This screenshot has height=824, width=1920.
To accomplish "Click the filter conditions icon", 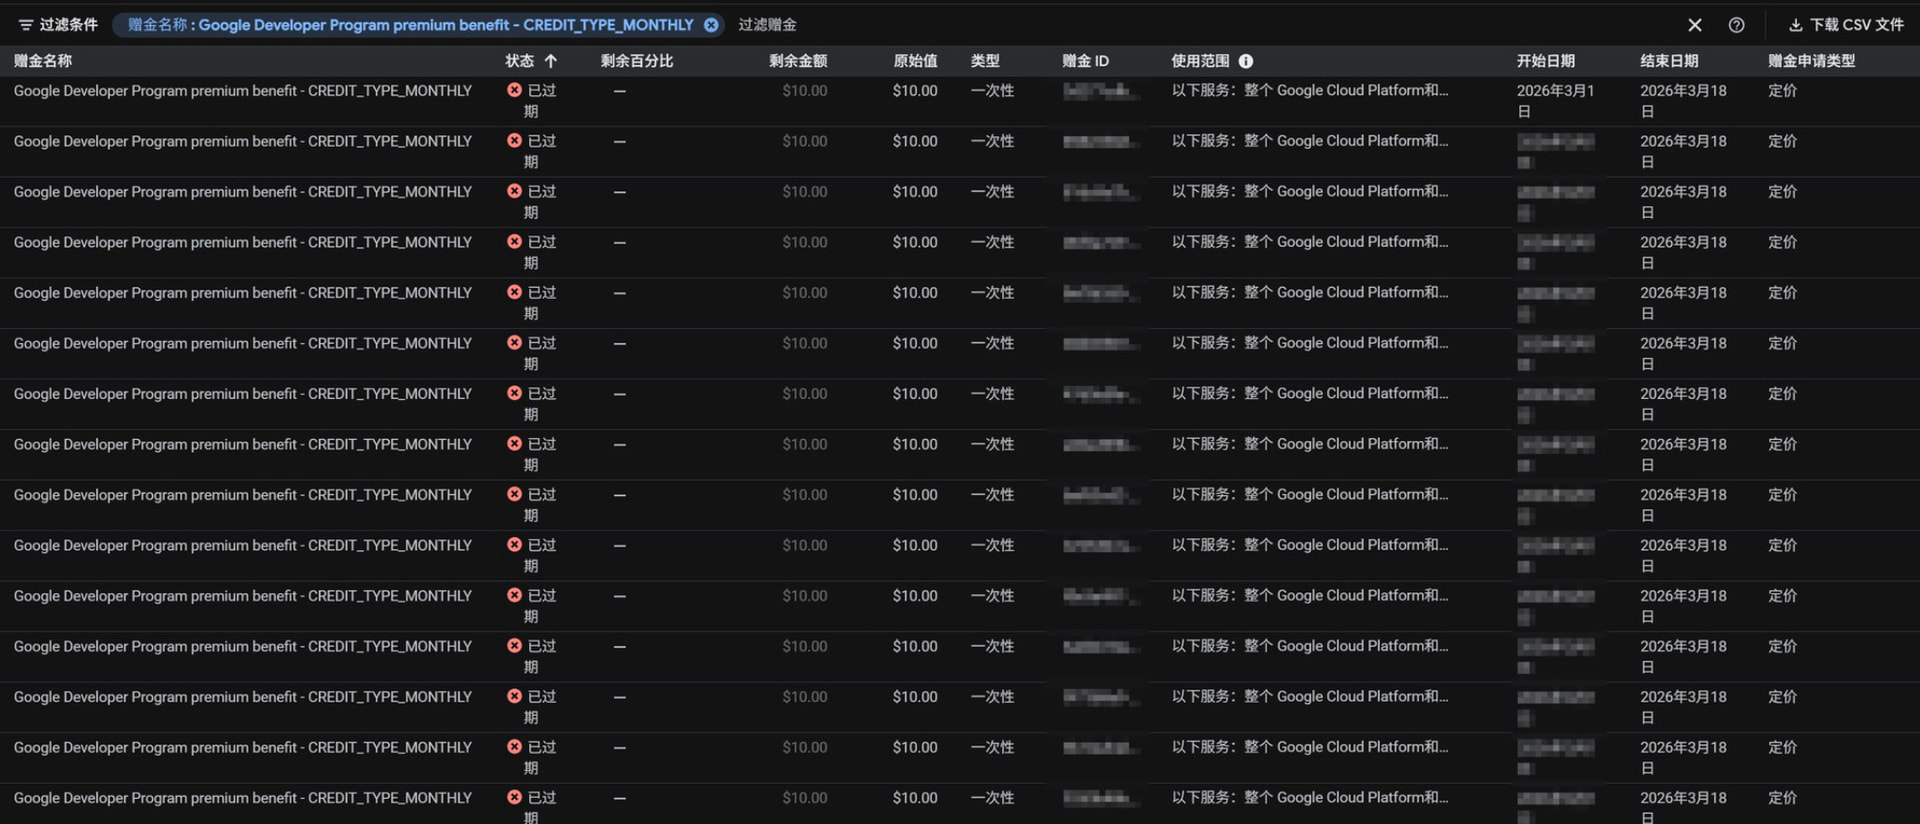I will point(26,25).
